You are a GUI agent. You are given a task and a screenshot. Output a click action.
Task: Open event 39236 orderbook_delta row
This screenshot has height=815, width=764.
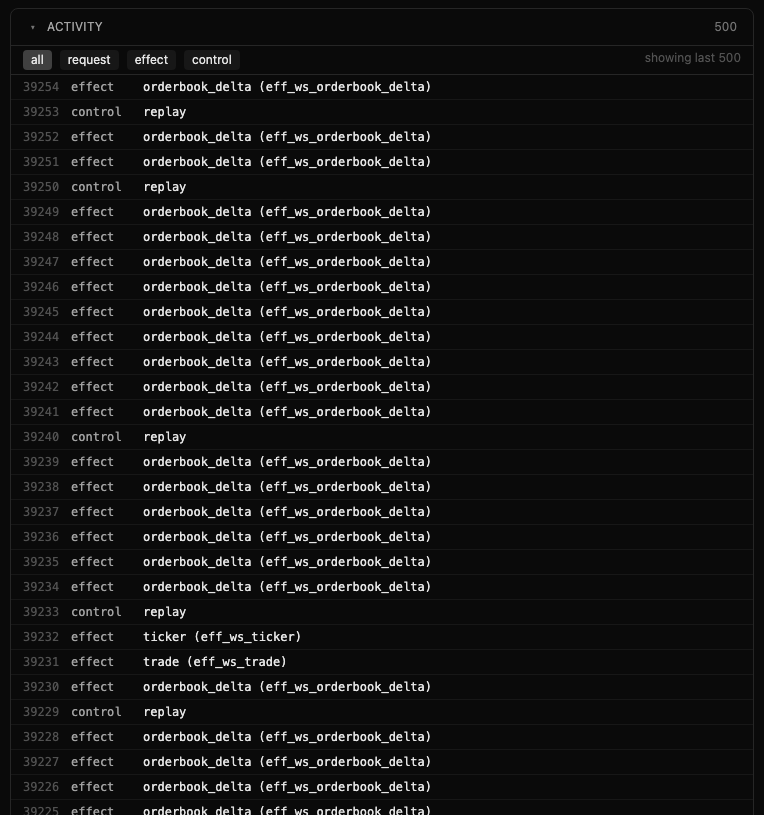[382, 536]
